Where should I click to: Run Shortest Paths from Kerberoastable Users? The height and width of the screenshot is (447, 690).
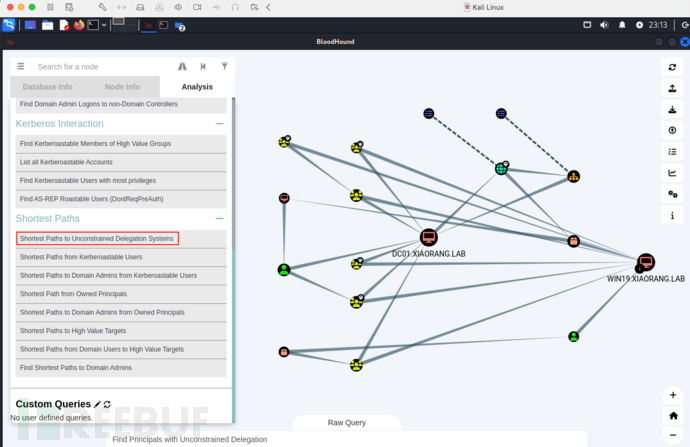[121, 257]
